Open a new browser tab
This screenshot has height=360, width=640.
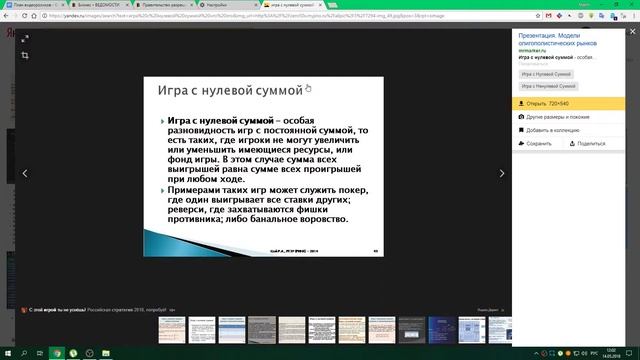tap(333, 5)
